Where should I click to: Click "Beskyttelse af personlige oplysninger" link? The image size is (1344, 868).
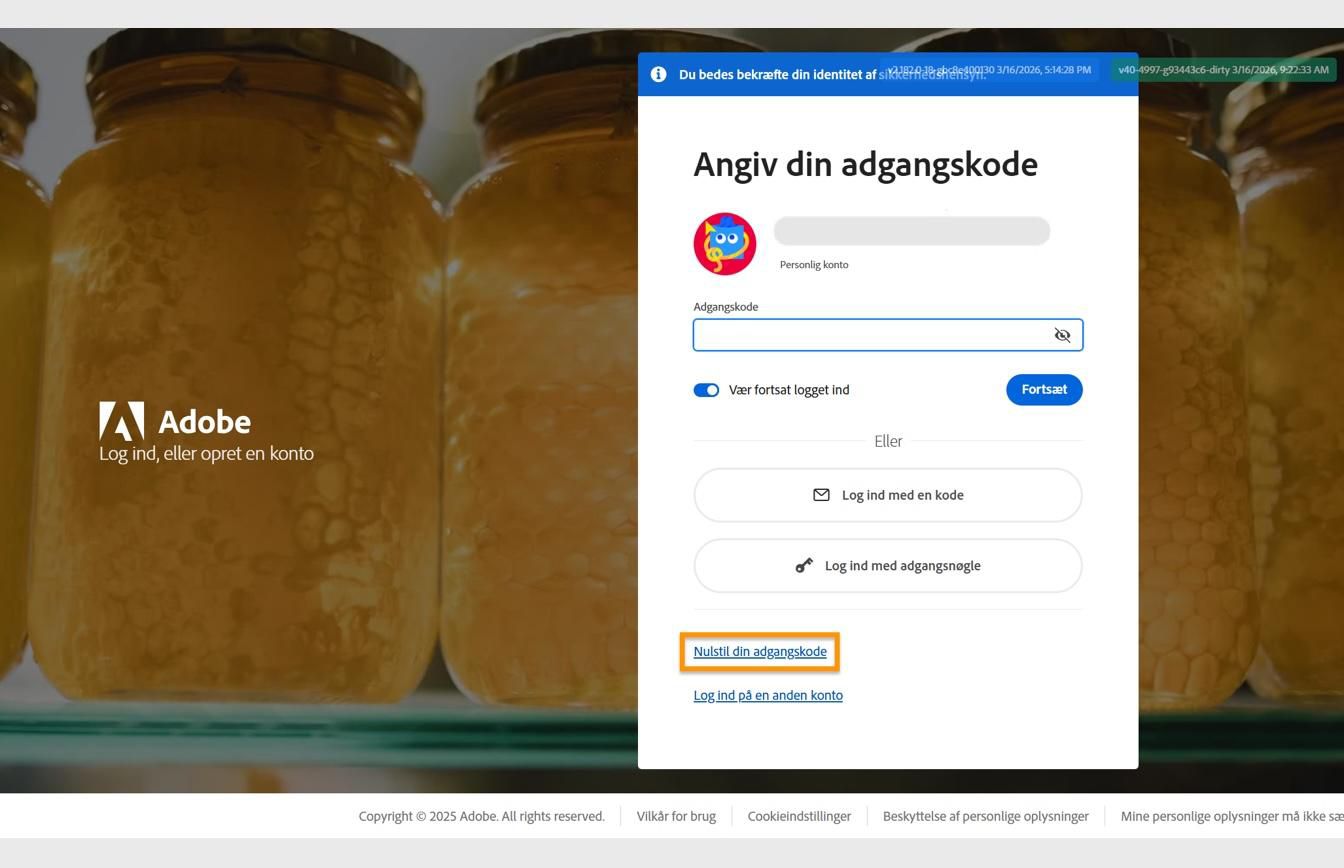[x=985, y=816]
